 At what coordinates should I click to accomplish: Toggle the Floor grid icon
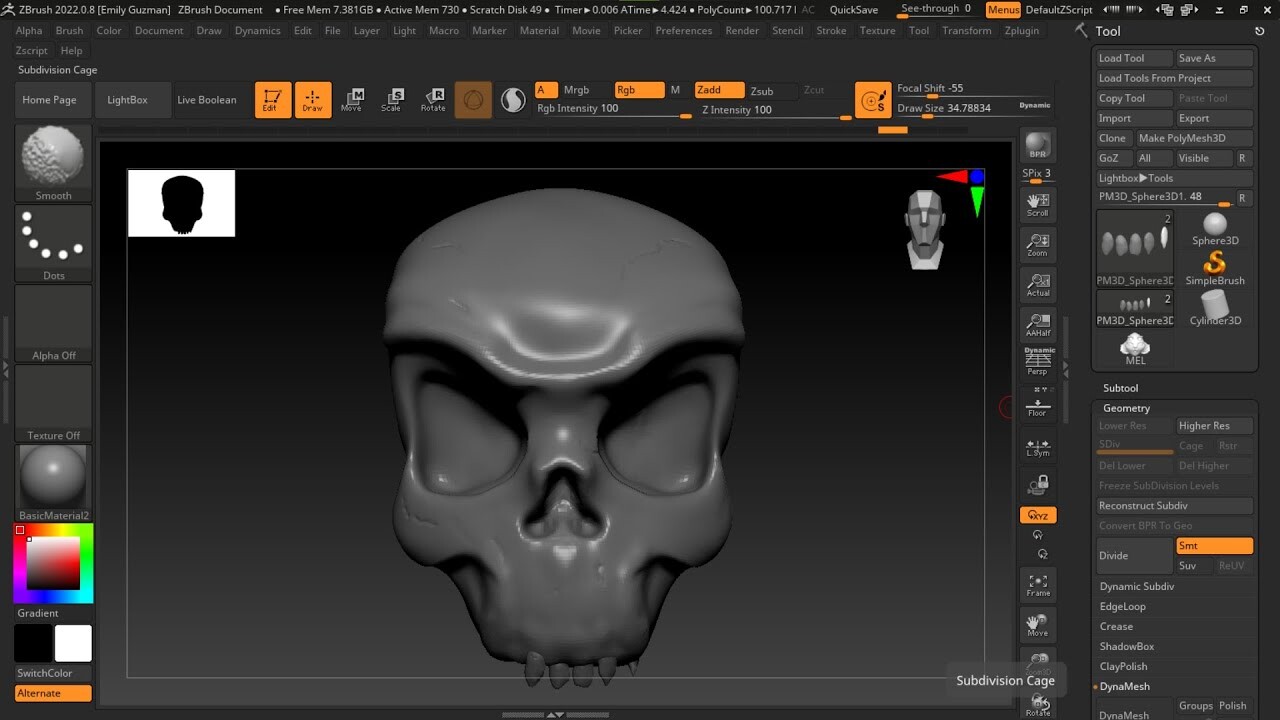pos(1037,405)
